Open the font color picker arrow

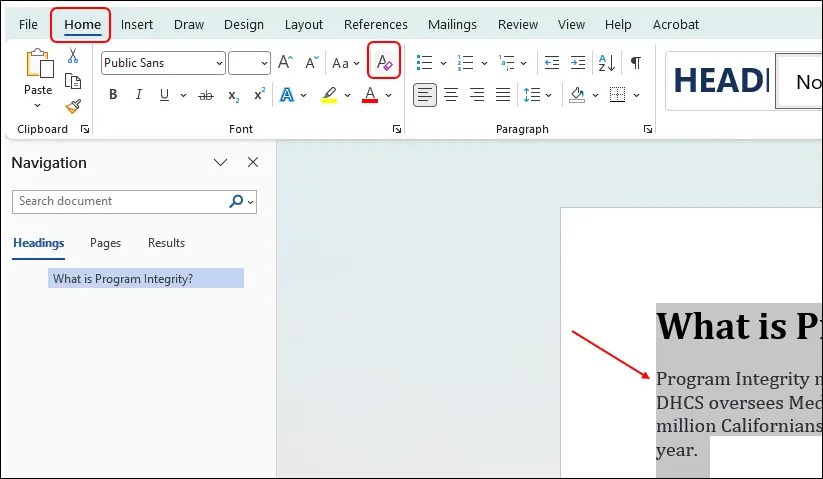pyautogui.click(x=388, y=95)
